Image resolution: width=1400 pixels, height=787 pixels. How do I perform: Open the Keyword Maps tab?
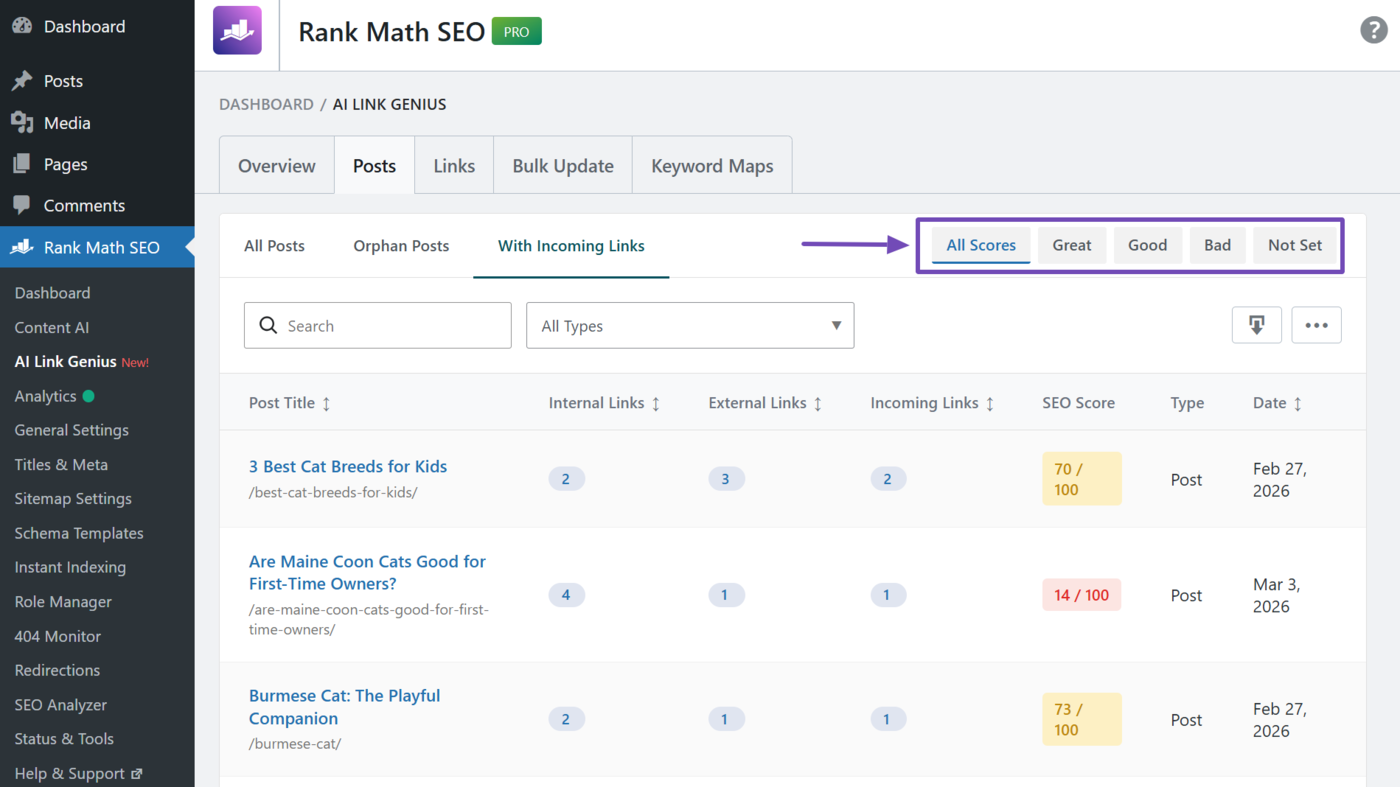click(712, 166)
